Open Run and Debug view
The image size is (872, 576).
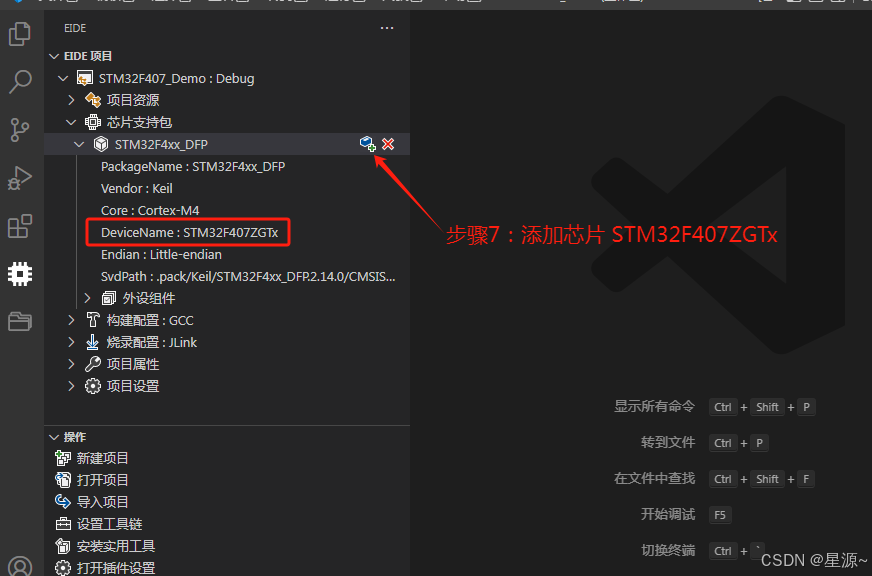20,178
